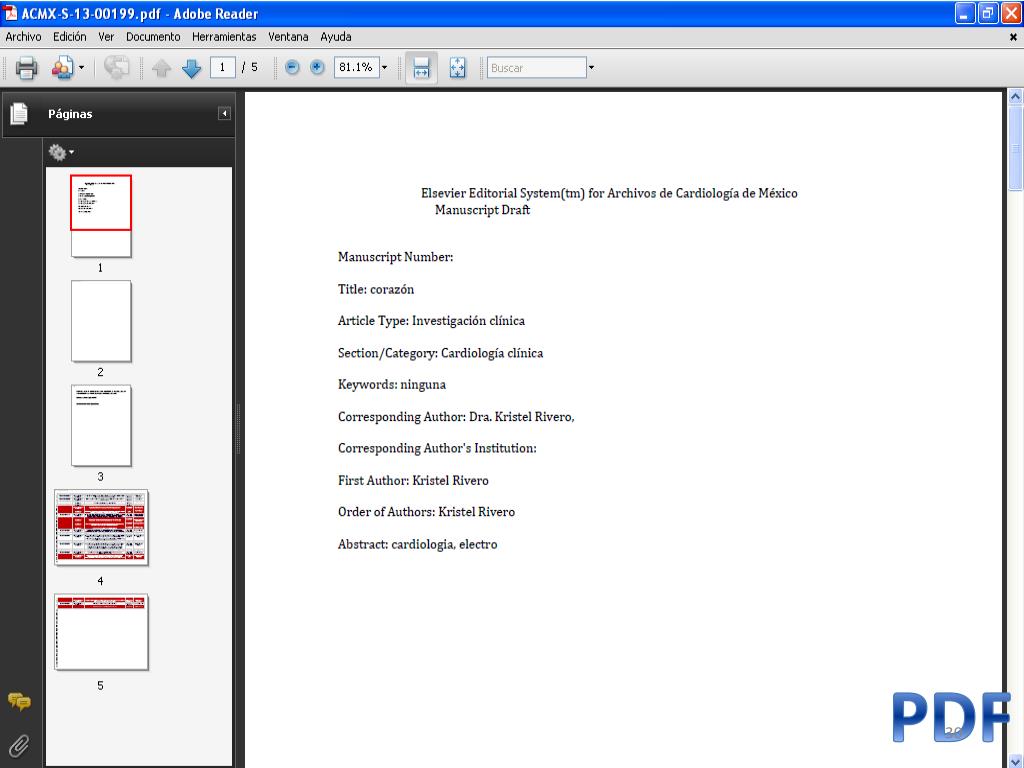This screenshot has height=768, width=1024.
Task: Select page 5 thumbnail
Action: (x=101, y=632)
